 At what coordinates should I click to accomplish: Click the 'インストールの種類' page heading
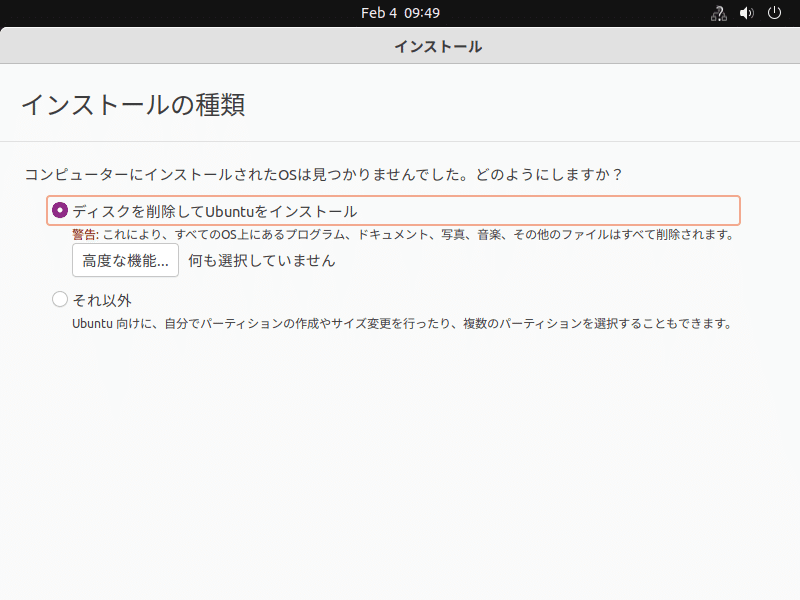pos(133,105)
